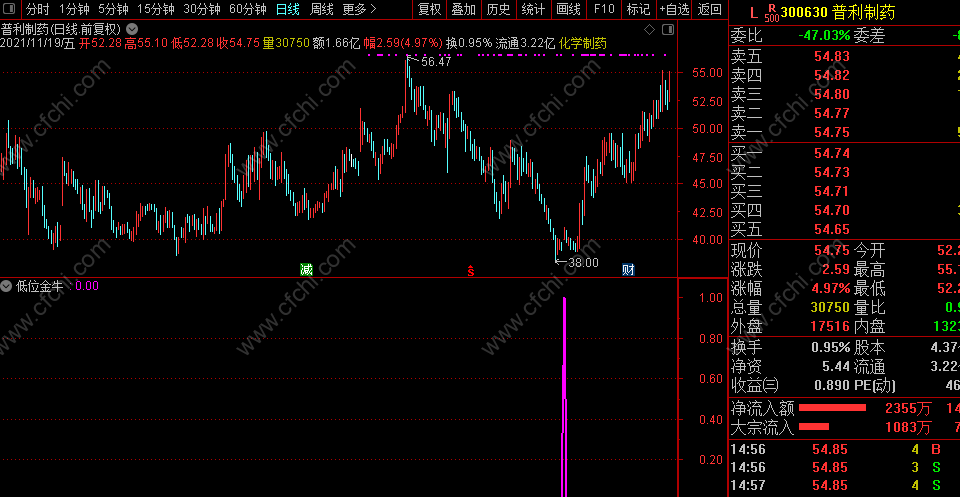This screenshot has height=497, width=960.
Task: Click the red S marker below chart
Action: 471,271
